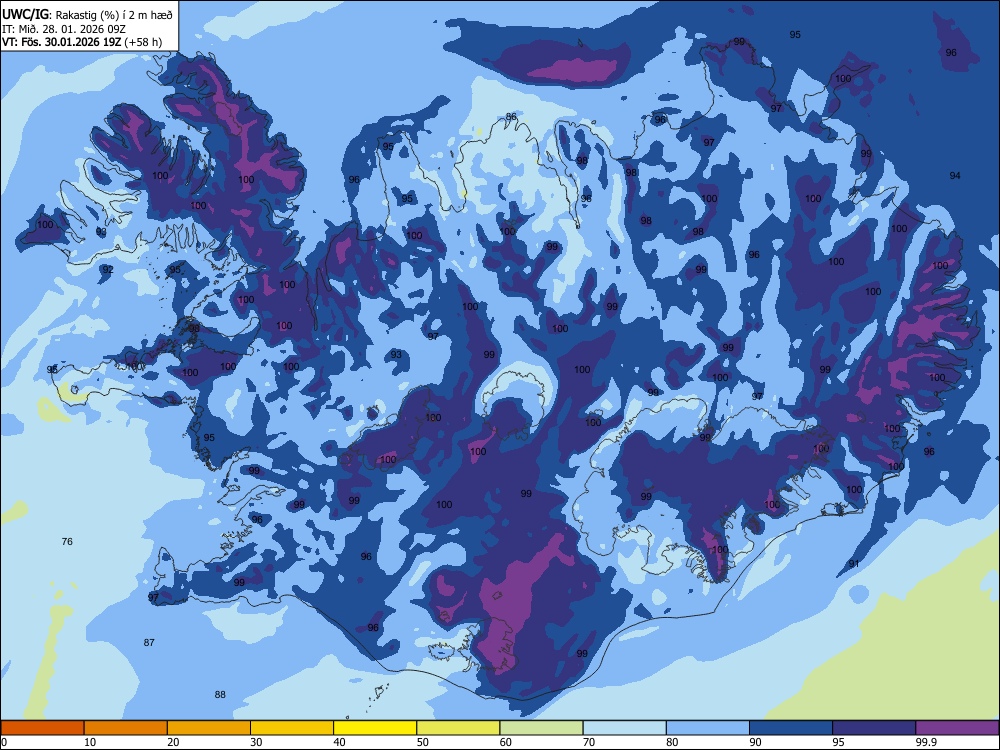Click the 50-60 pale yellow legend swatch
Image resolution: width=1000 pixels, height=750 pixels.
click(458, 728)
